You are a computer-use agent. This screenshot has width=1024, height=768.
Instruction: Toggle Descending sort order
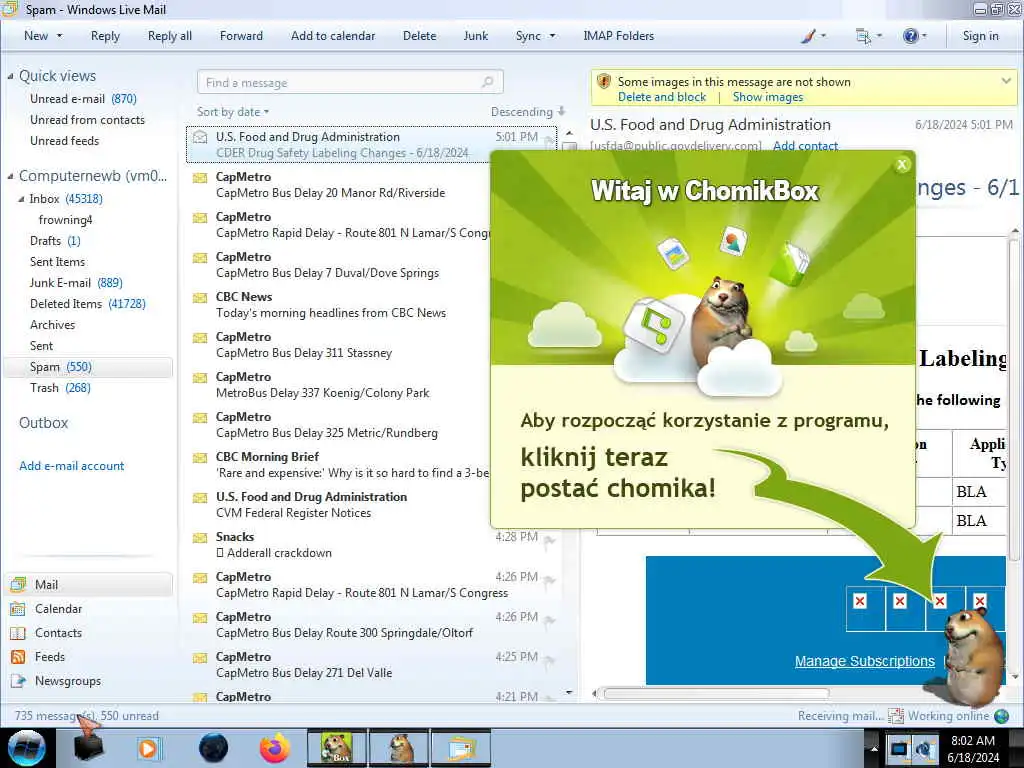click(x=528, y=112)
